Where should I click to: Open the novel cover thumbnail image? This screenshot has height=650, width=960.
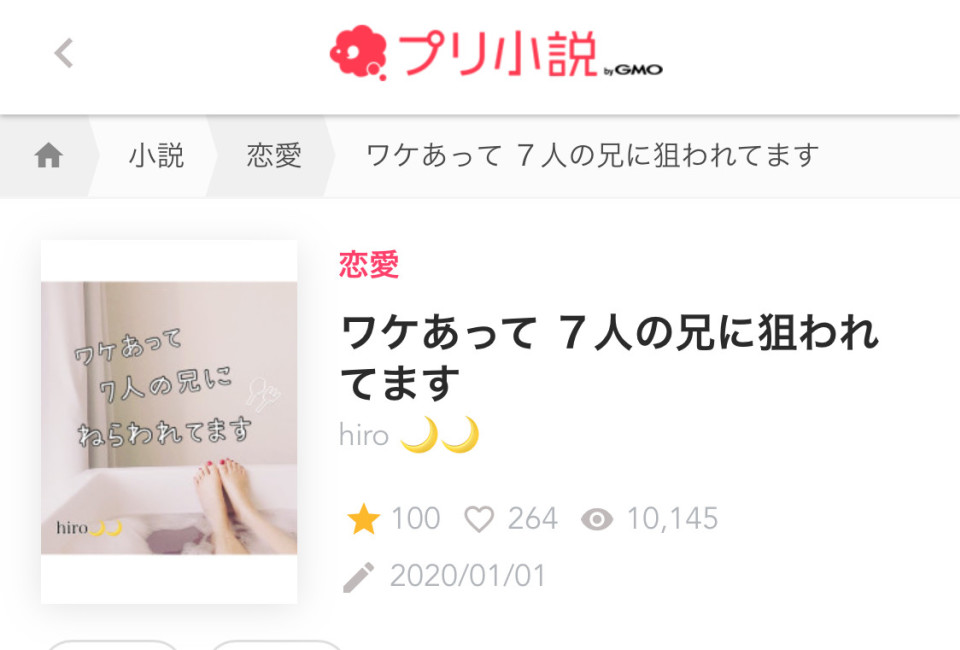coord(169,422)
